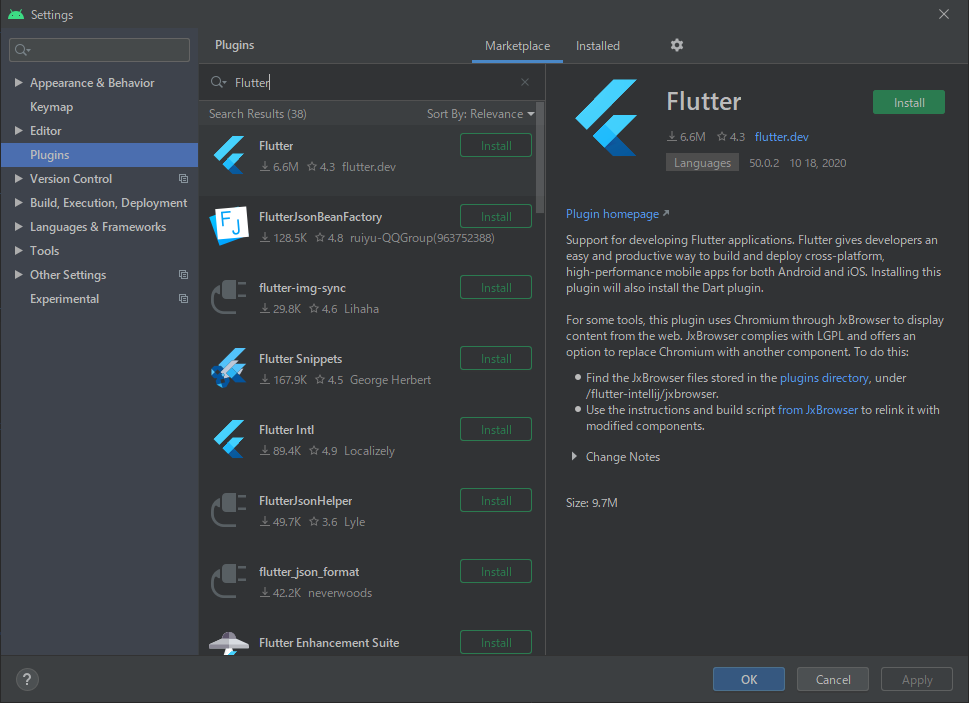
Task: Open the from JxBrowser link
Action: (x=818, y=410)
